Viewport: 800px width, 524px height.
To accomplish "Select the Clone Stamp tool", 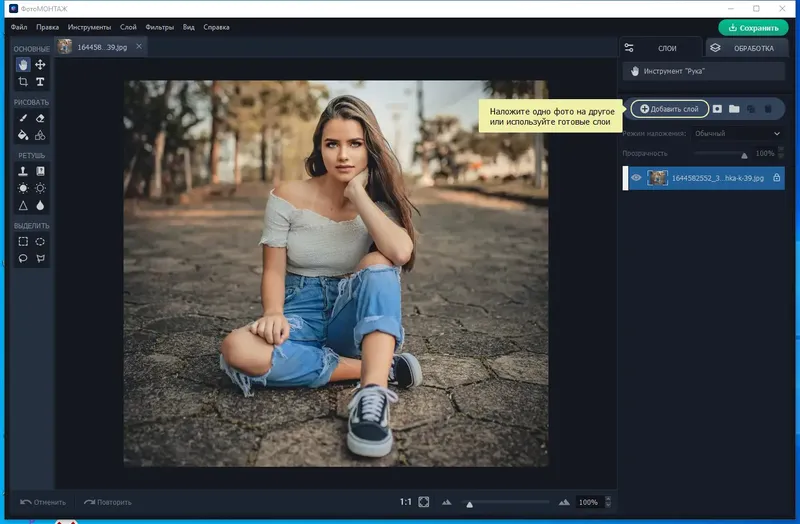I will coord(23,171).
